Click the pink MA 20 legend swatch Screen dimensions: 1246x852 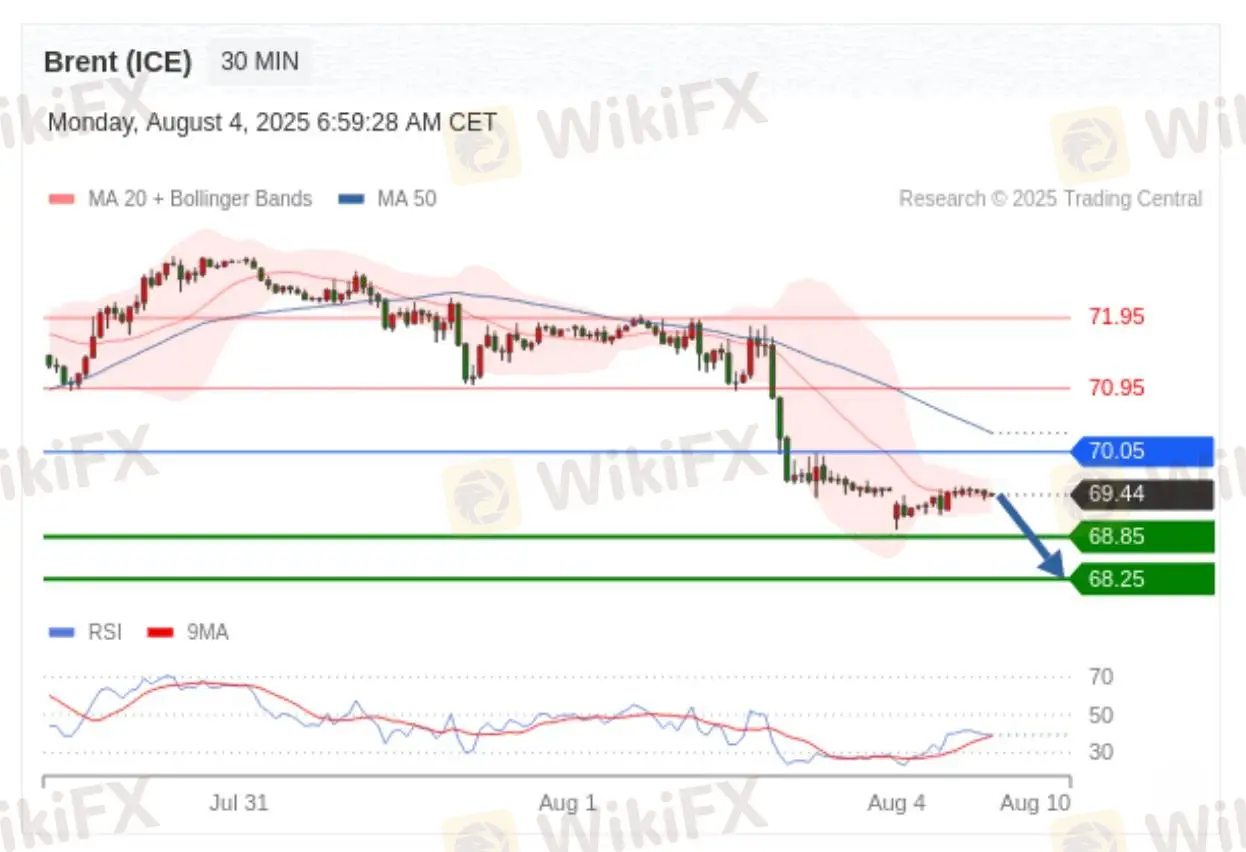(62, 199)
